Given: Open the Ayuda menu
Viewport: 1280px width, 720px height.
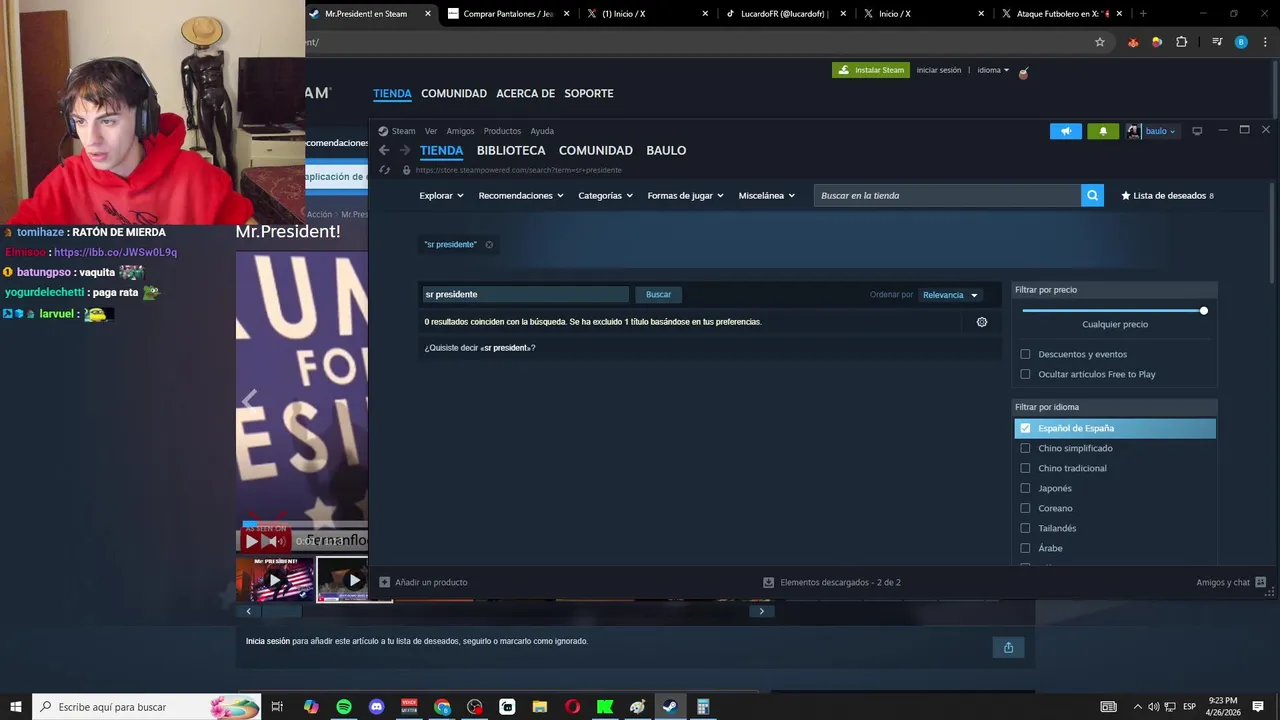Looking at the screenshot, I should [x=542, y=131].
